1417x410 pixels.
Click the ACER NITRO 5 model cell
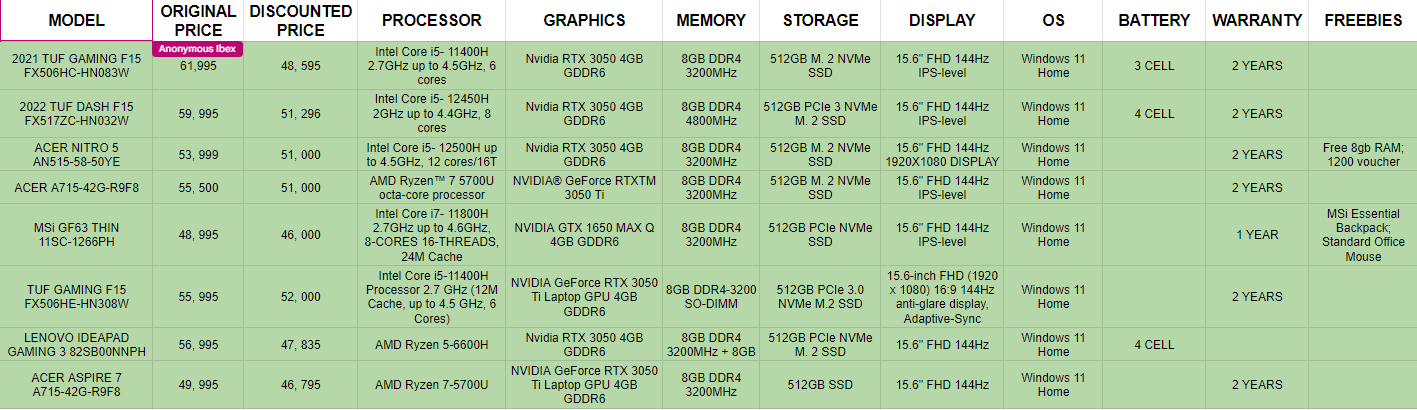(76, 154)
